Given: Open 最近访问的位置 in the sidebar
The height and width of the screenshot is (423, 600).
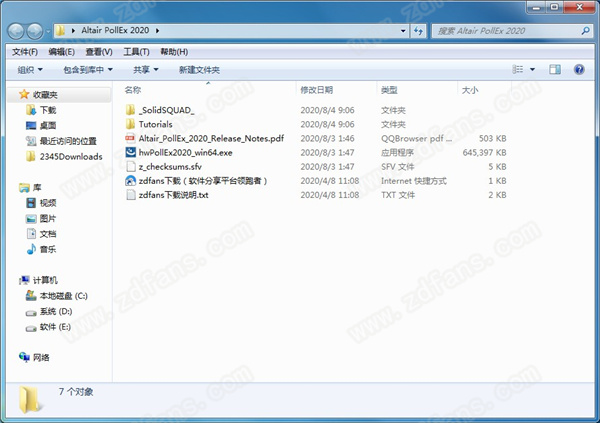Looking at the screenshot, I should 68,141.
